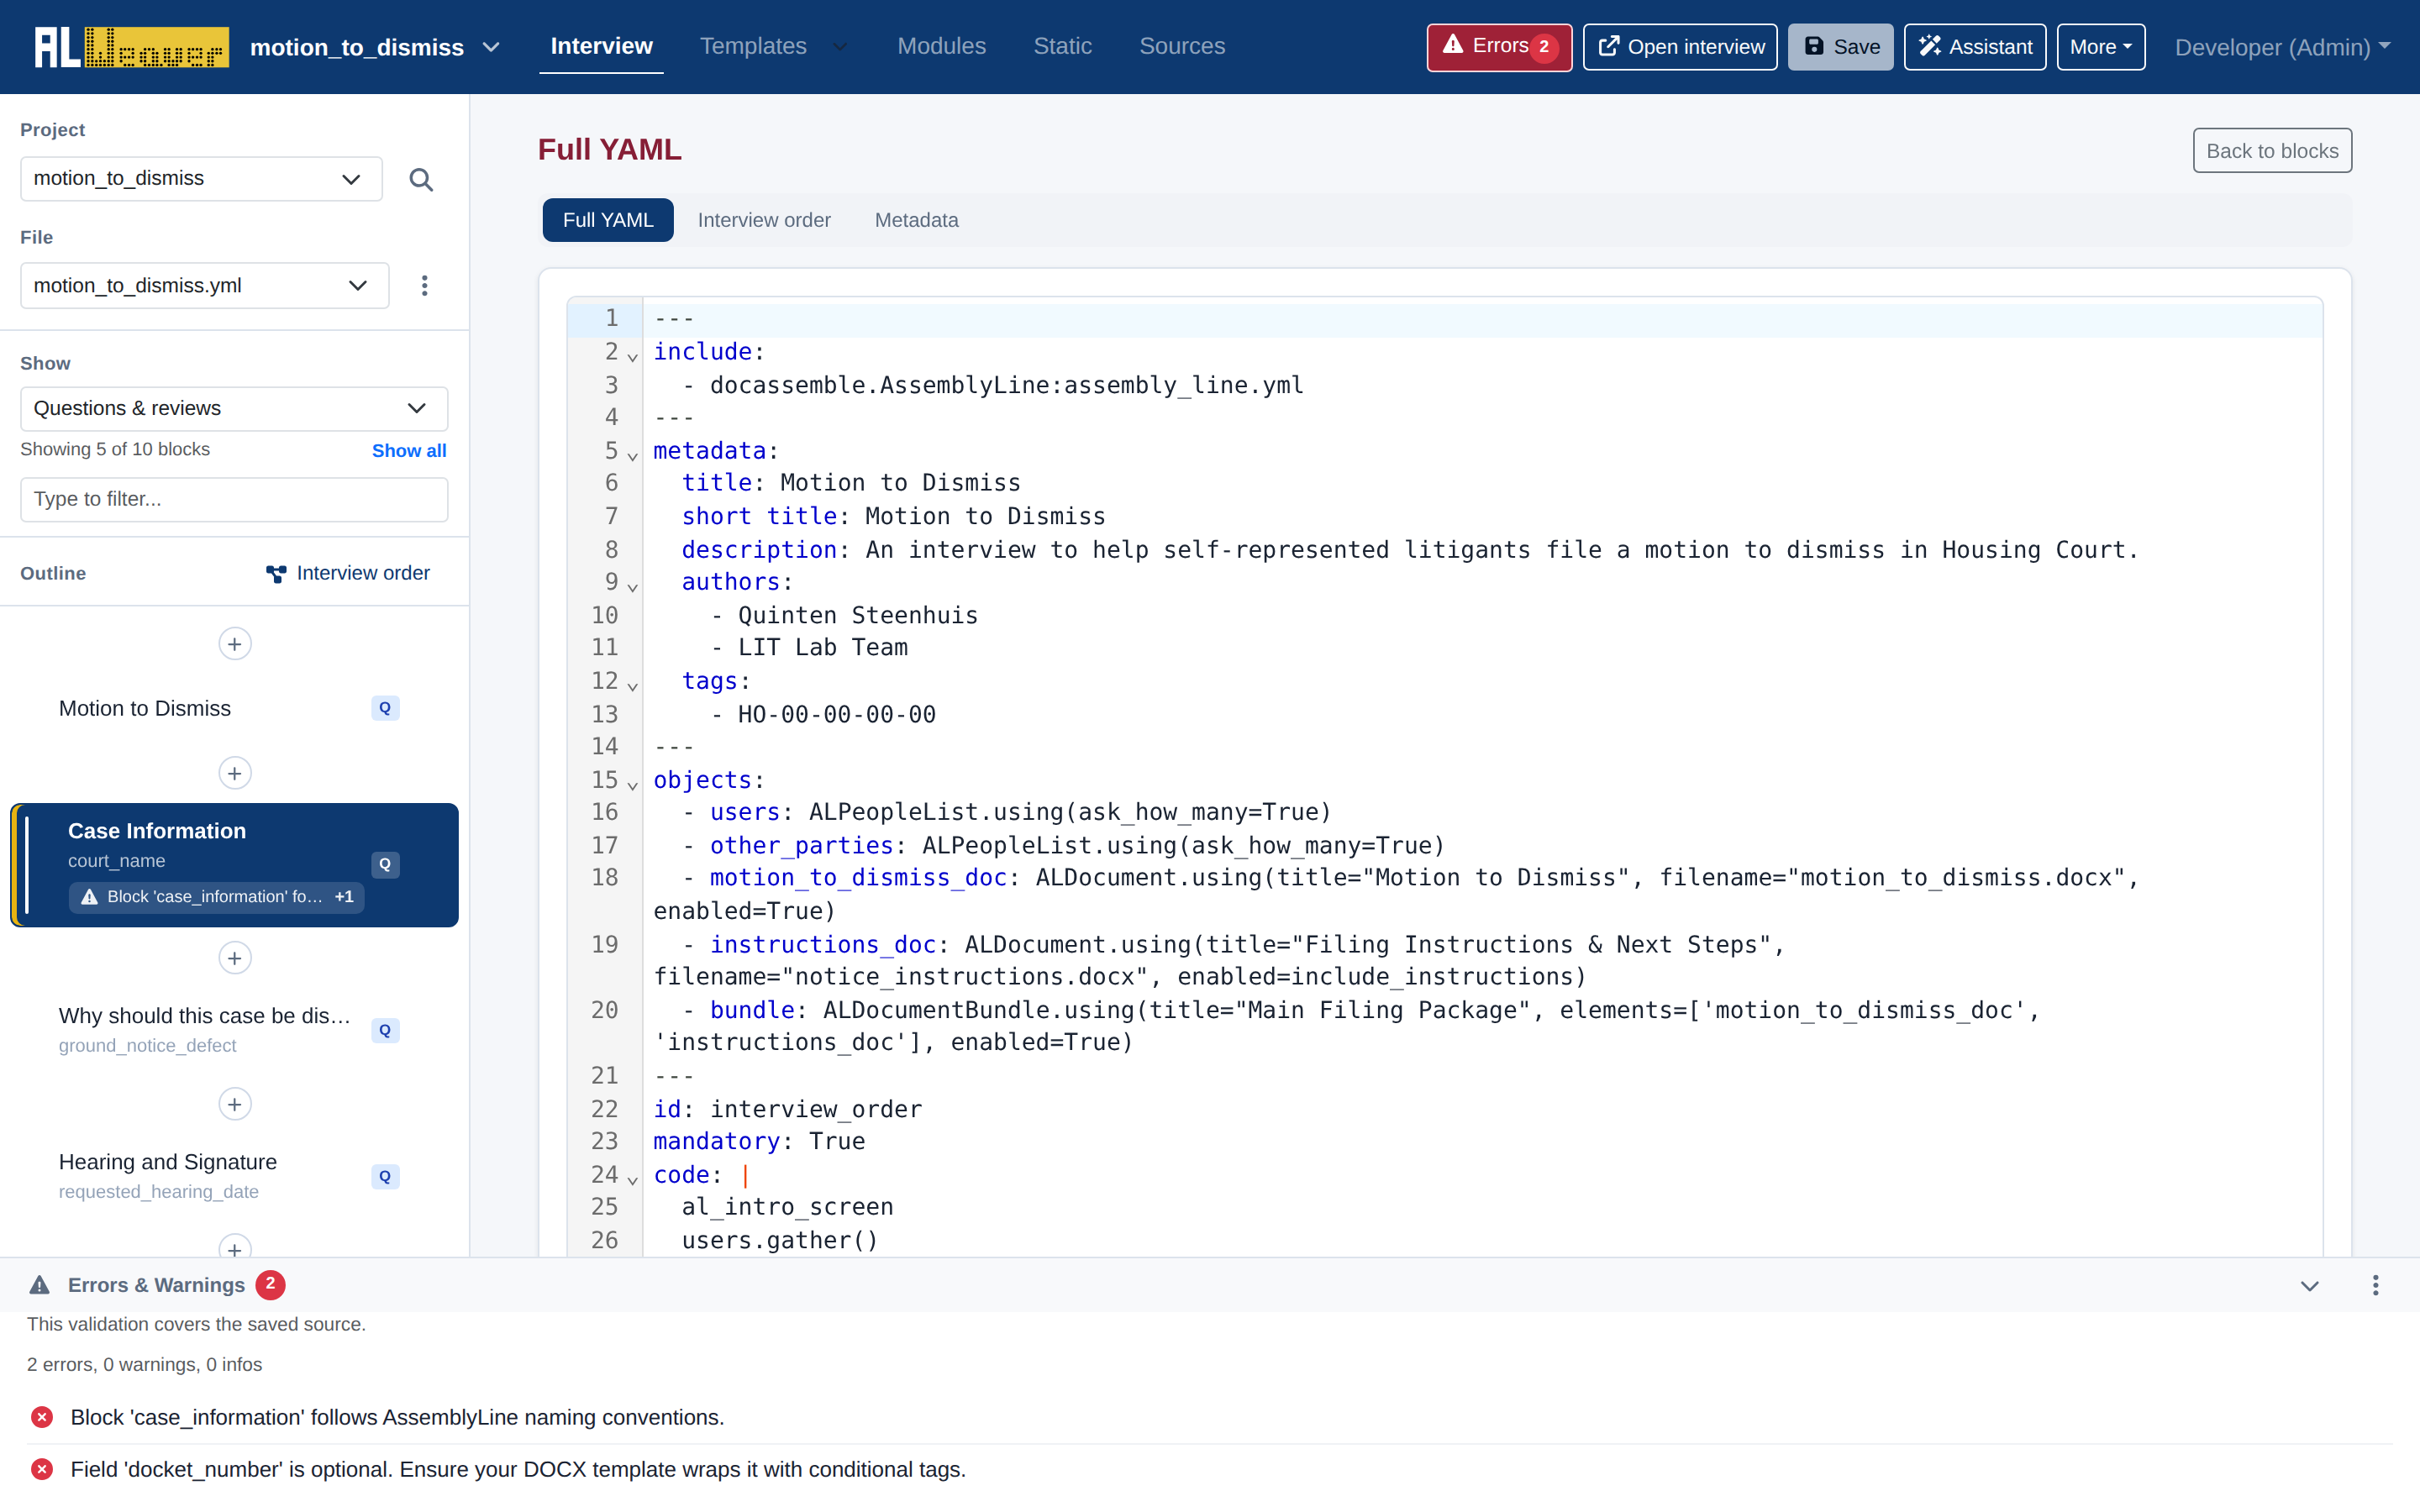Open the Developer (Admin) user menu
This screenshot has height=1512, width=2420.
(x=2282, y=47)
